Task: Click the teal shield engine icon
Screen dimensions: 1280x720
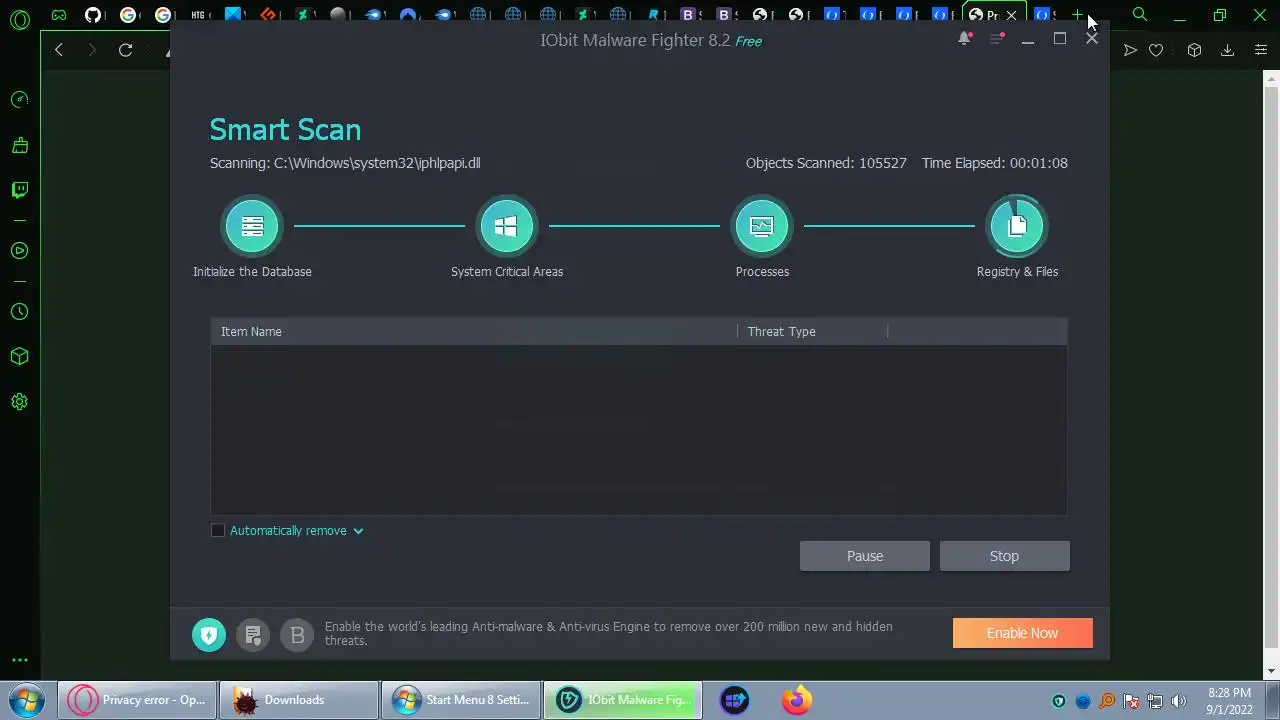Action: click(x=209, y=634)
